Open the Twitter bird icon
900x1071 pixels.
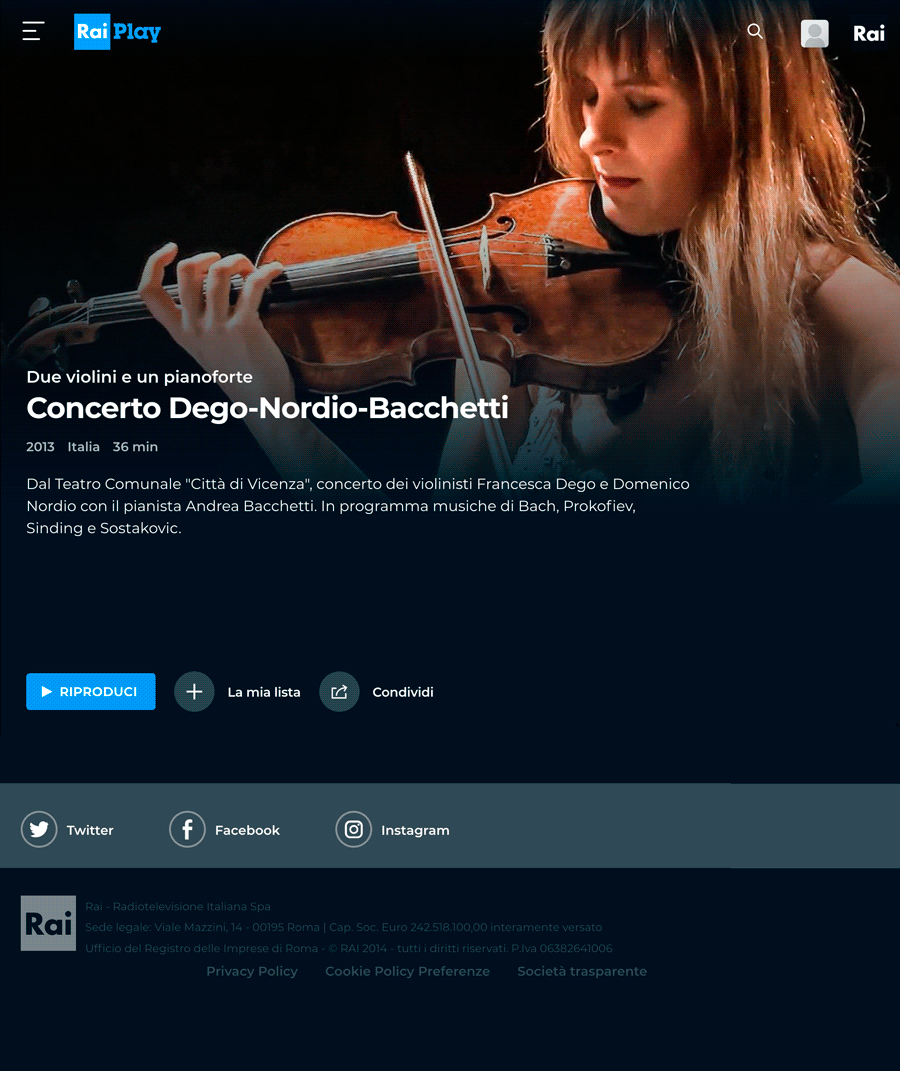click(x=39, y=829)
